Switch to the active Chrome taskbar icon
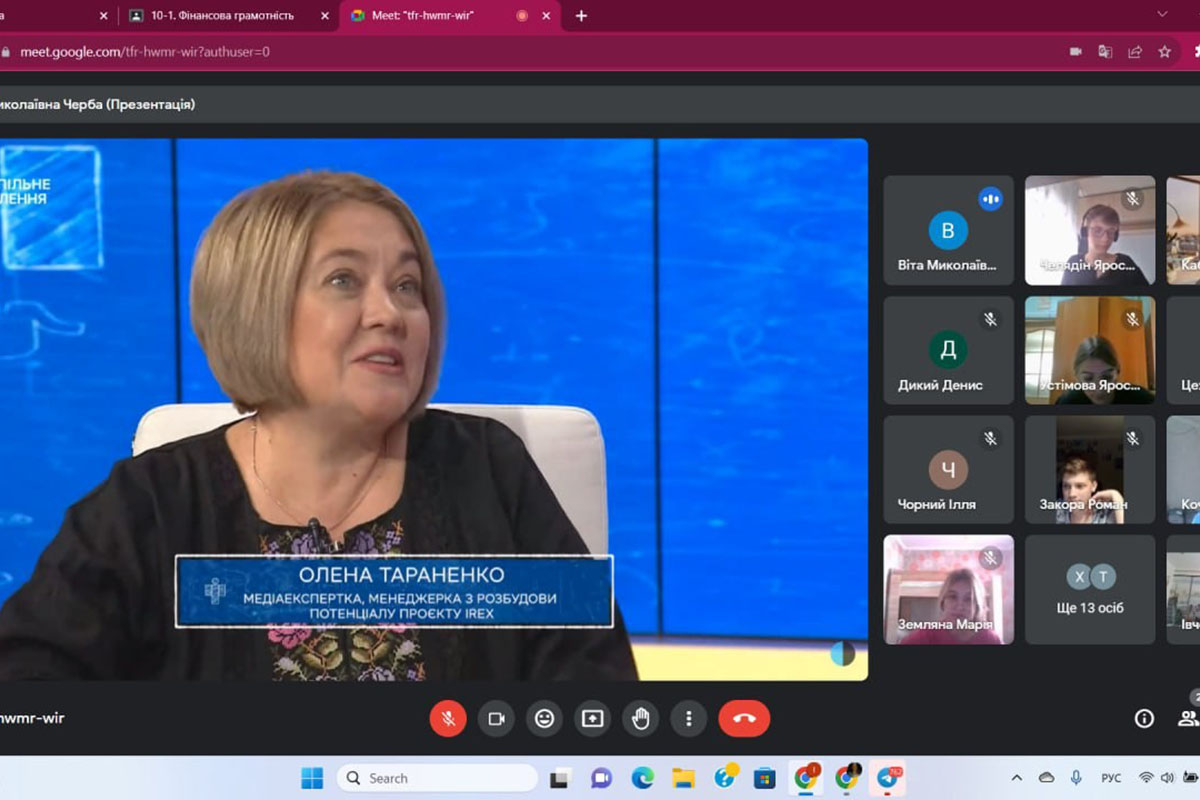1200x800 pixels. pos(806,777)
